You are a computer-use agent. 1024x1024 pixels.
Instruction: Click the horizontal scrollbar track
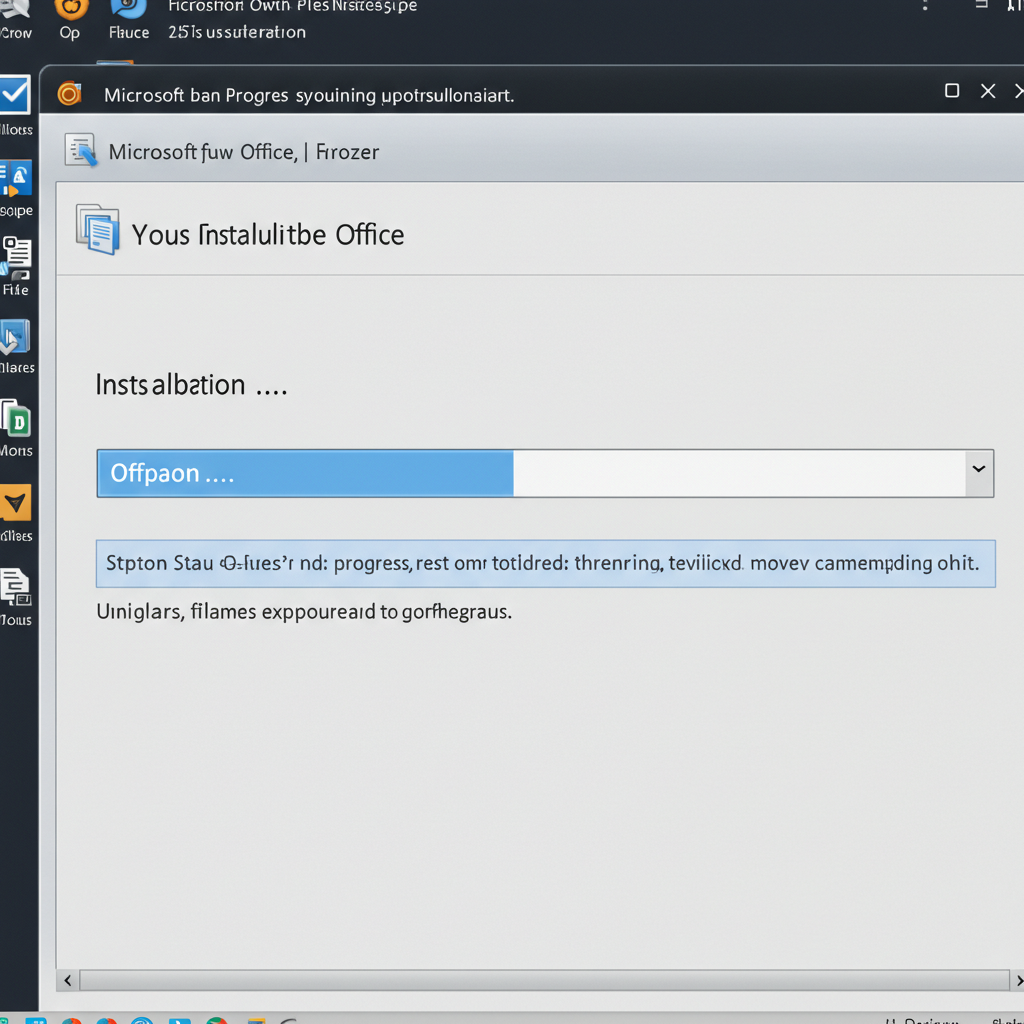(x=544, y=980)
